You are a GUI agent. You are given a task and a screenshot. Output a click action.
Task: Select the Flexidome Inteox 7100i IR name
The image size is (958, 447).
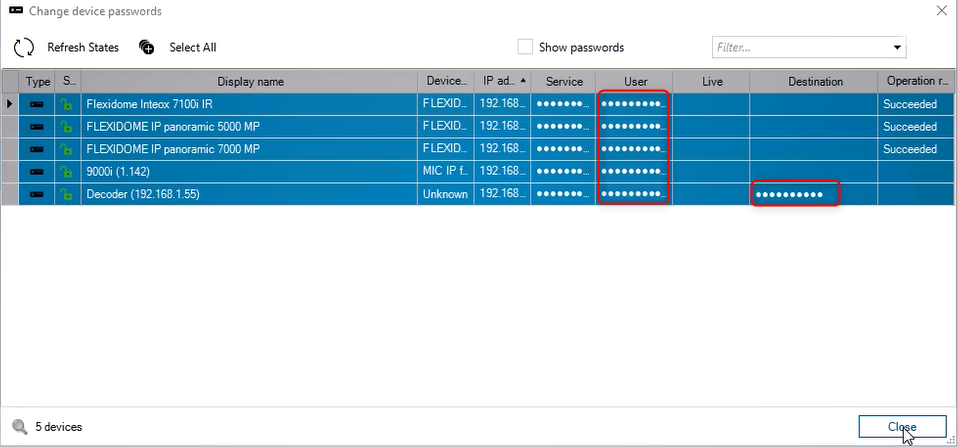150,104
